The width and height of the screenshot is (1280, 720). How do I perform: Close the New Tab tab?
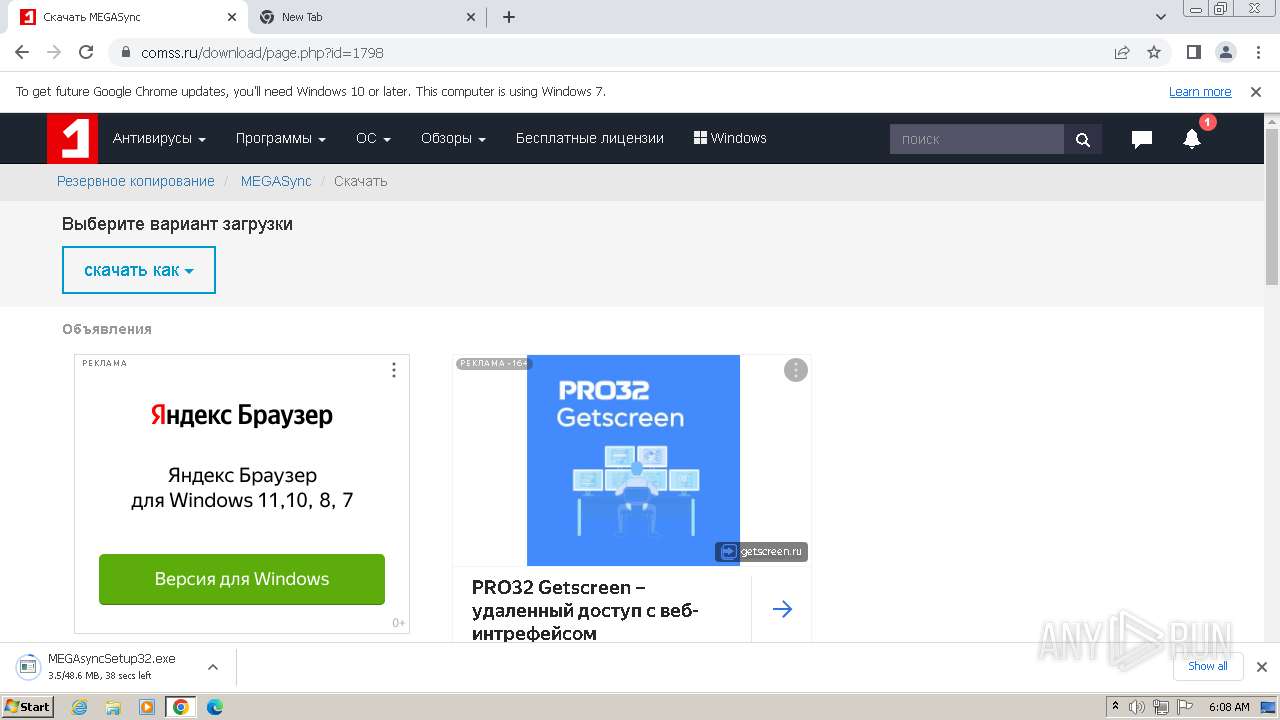coord(472,17)
